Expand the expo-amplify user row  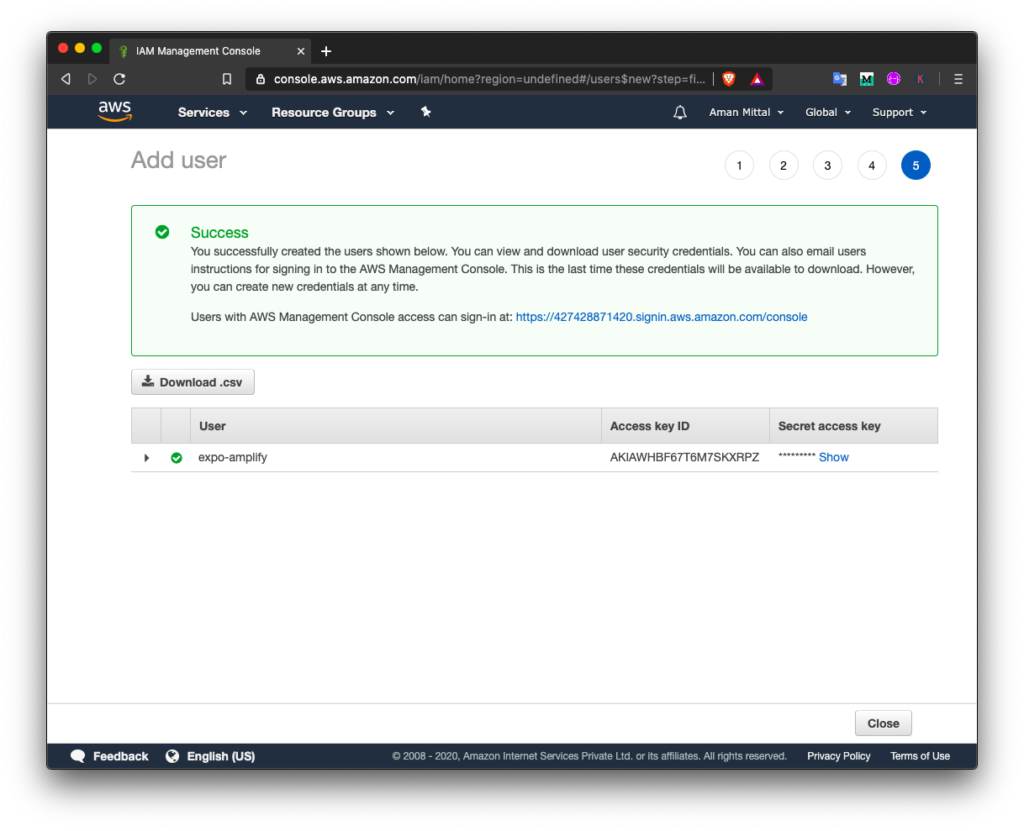146,457
